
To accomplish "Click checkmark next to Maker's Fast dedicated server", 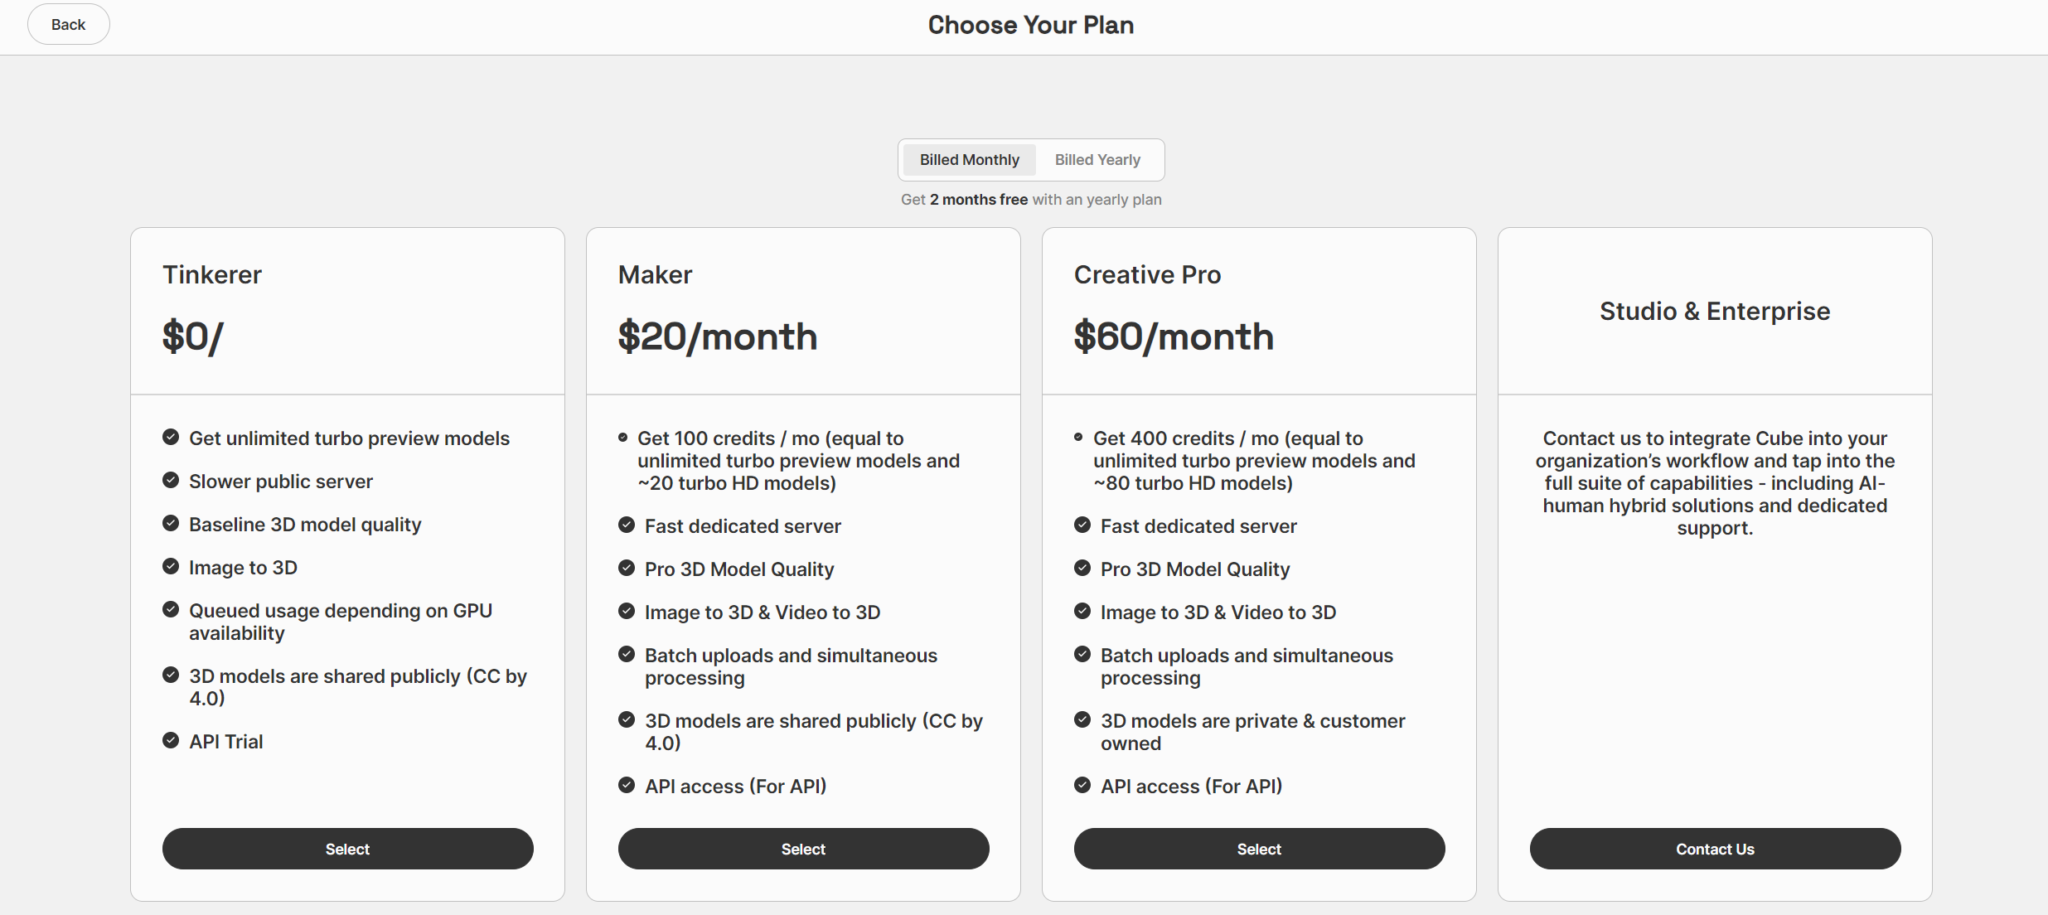I will tap(627, 525).
